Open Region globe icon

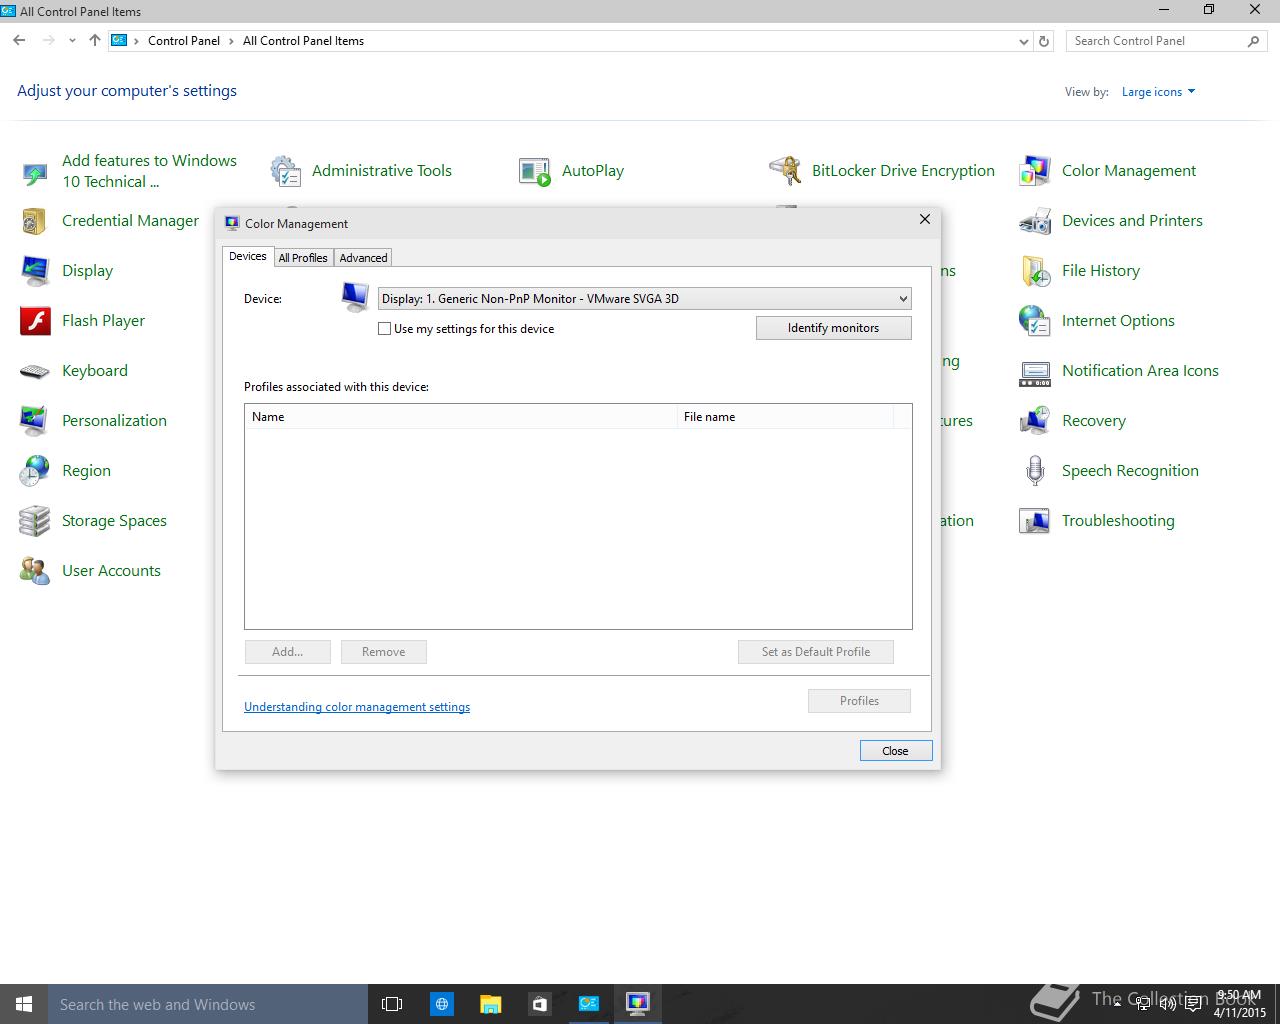click(x=35, y=471)
